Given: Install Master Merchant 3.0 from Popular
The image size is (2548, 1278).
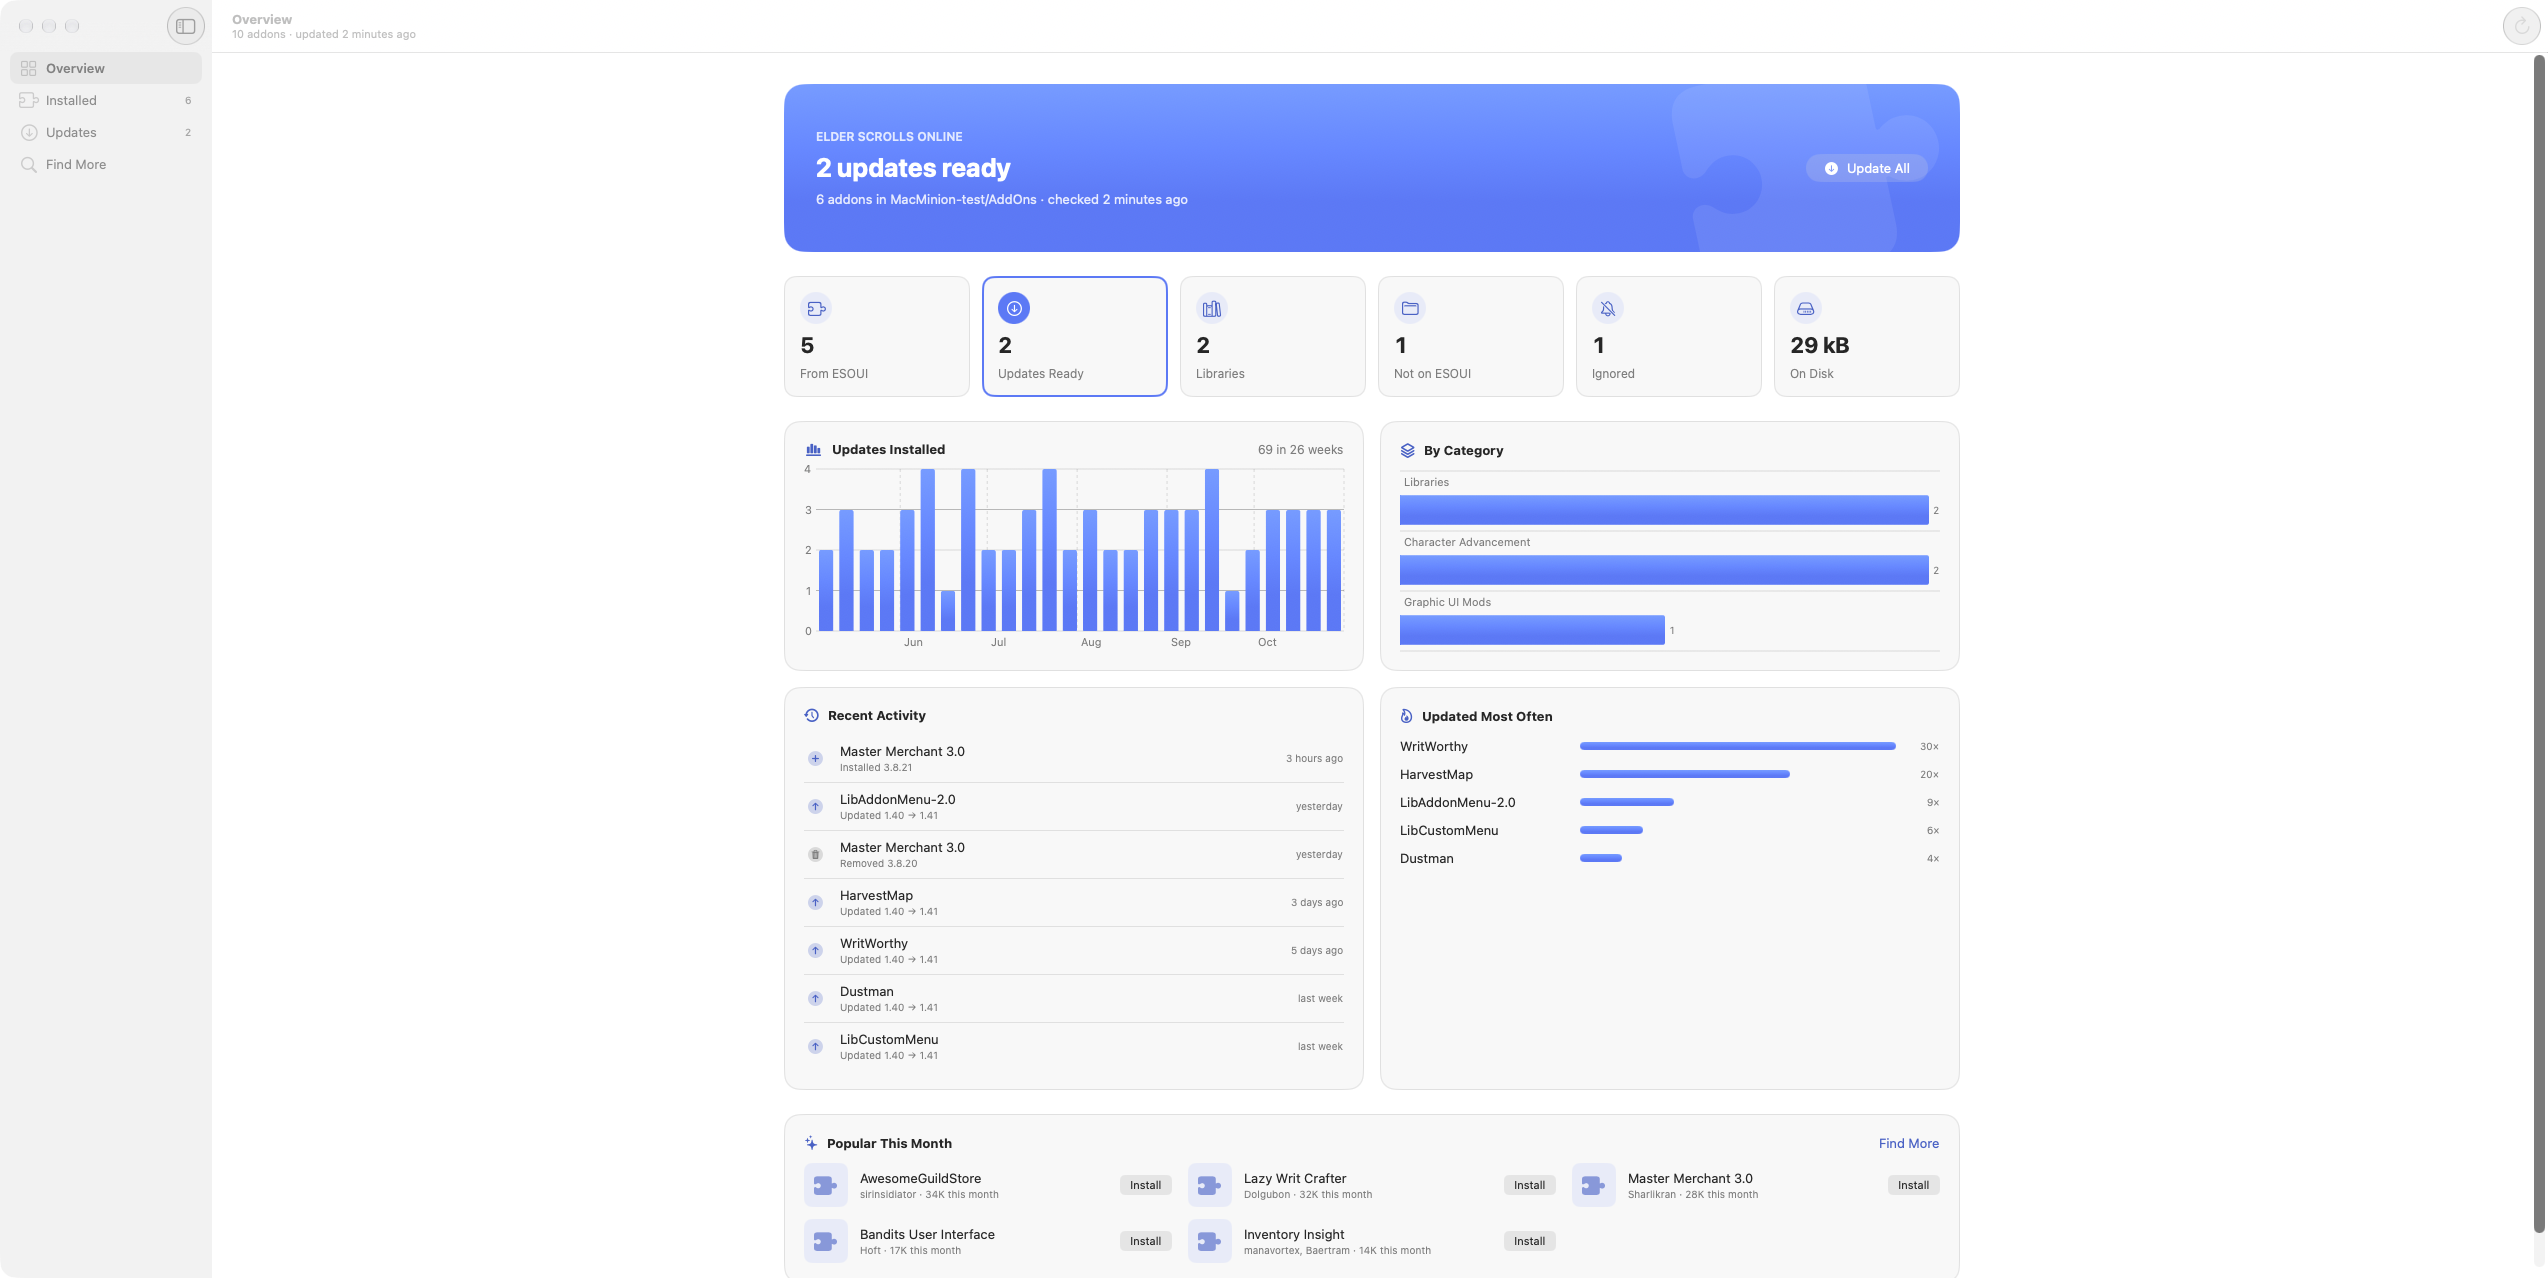Looking at the screenshot, I should point(1914,1185).
